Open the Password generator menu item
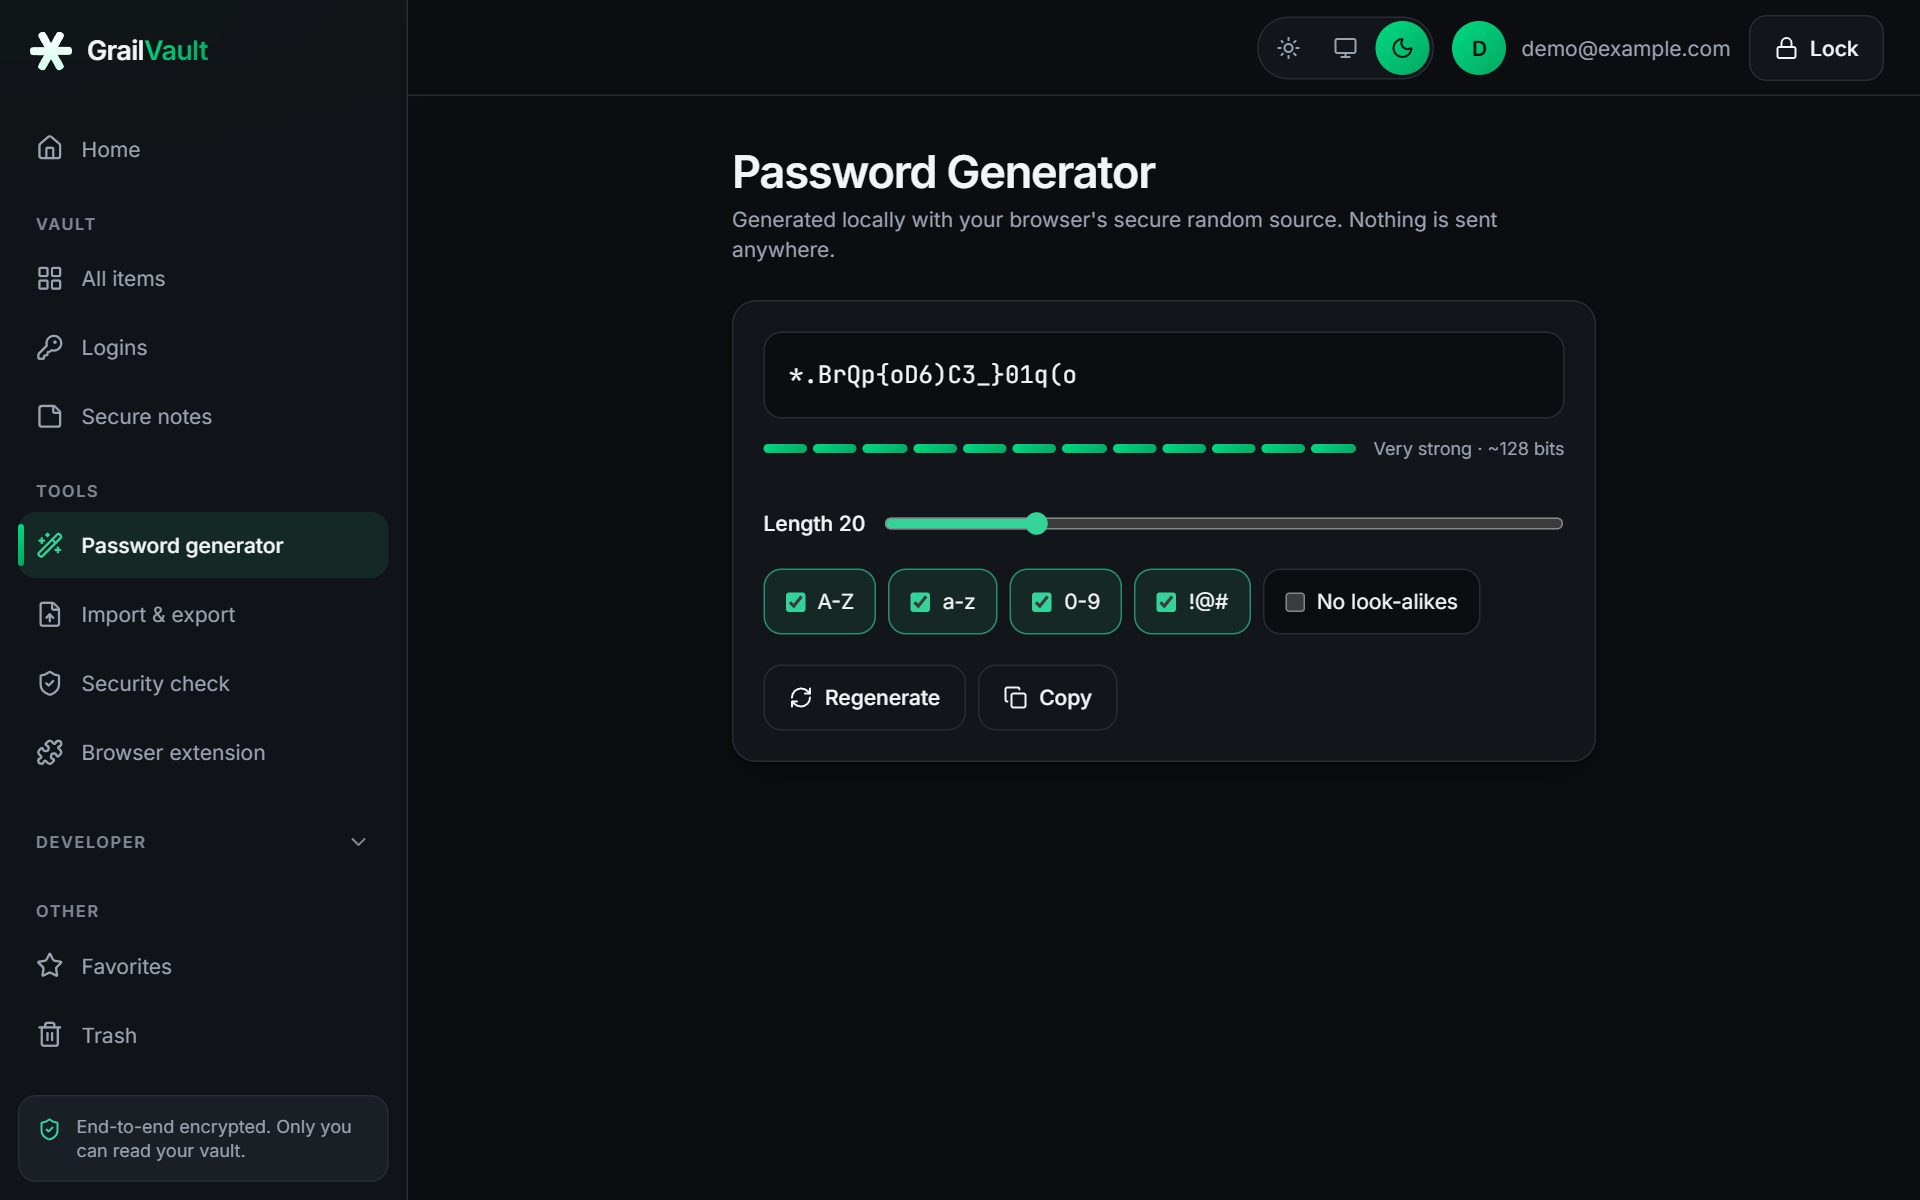The image size is (1920, 1200). (x=203, y=545)
